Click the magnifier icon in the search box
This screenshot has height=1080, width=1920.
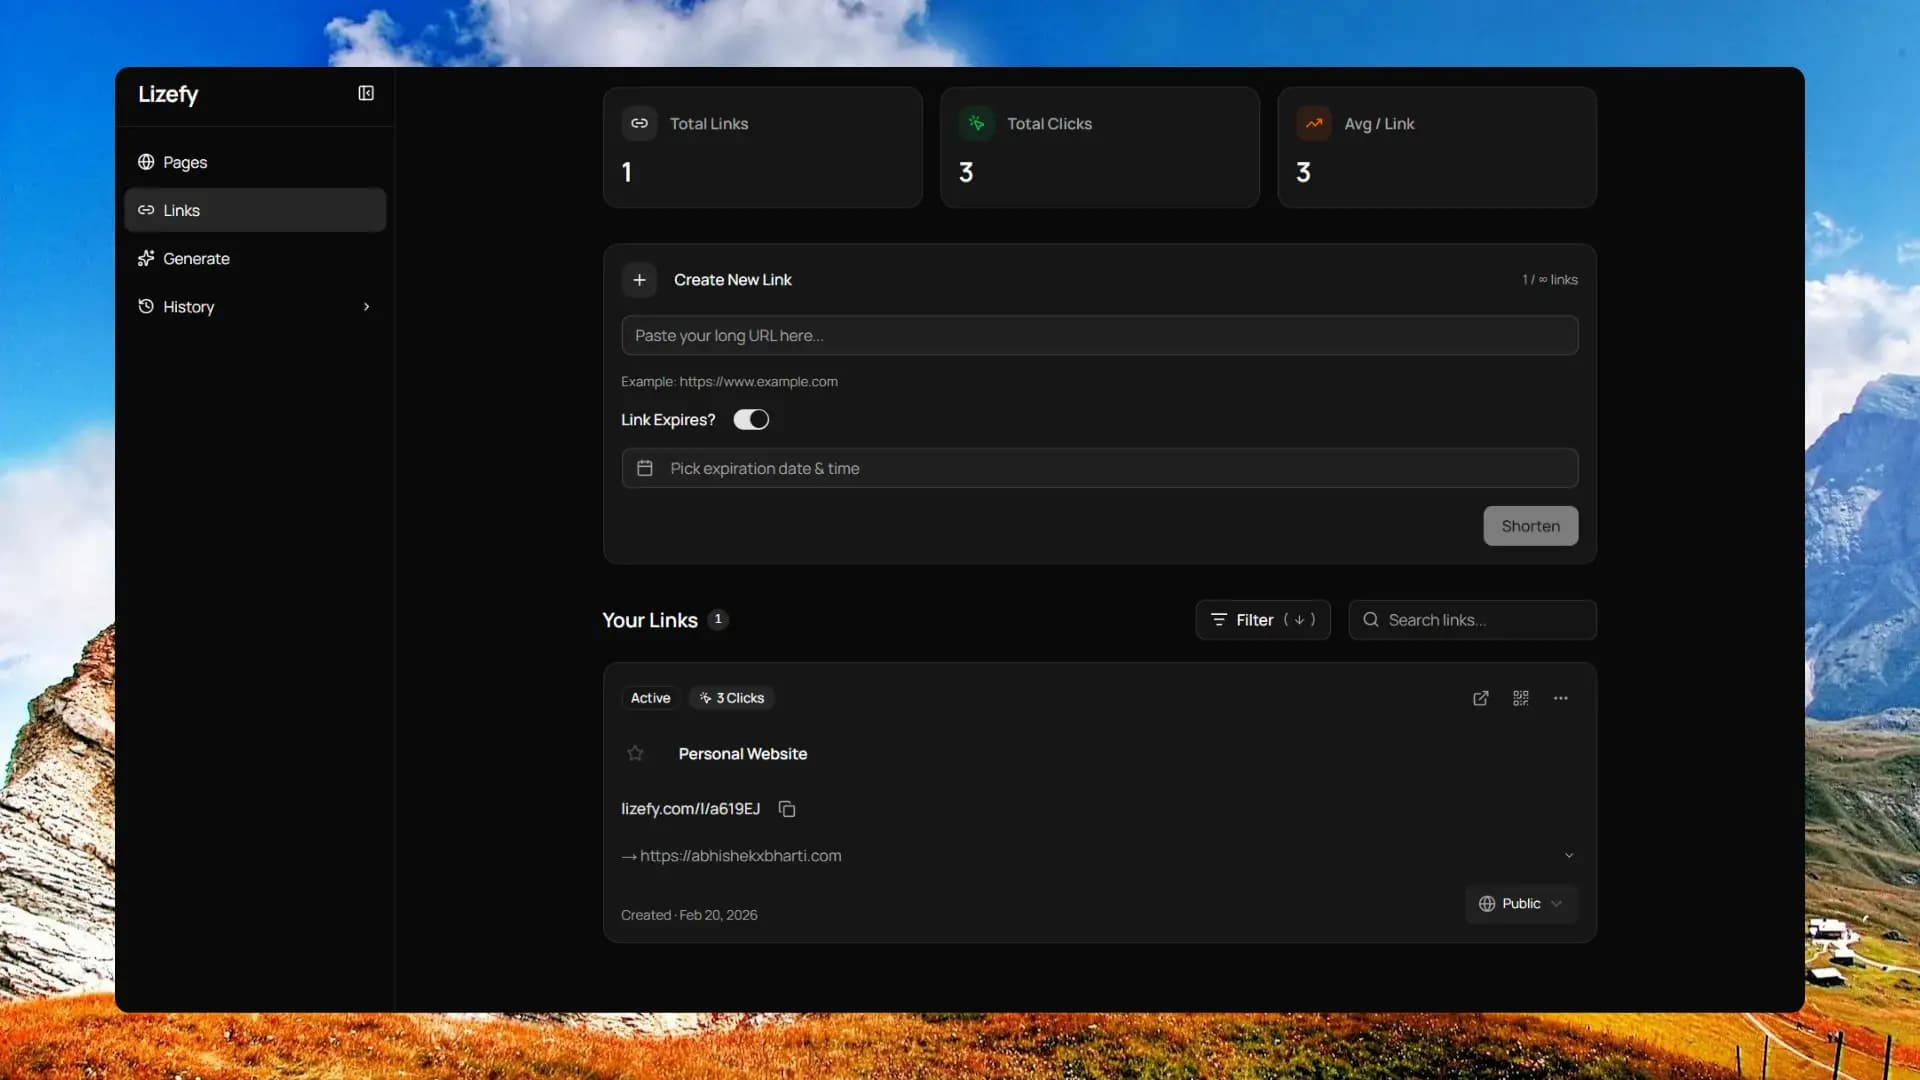(x=1372, y=620)
